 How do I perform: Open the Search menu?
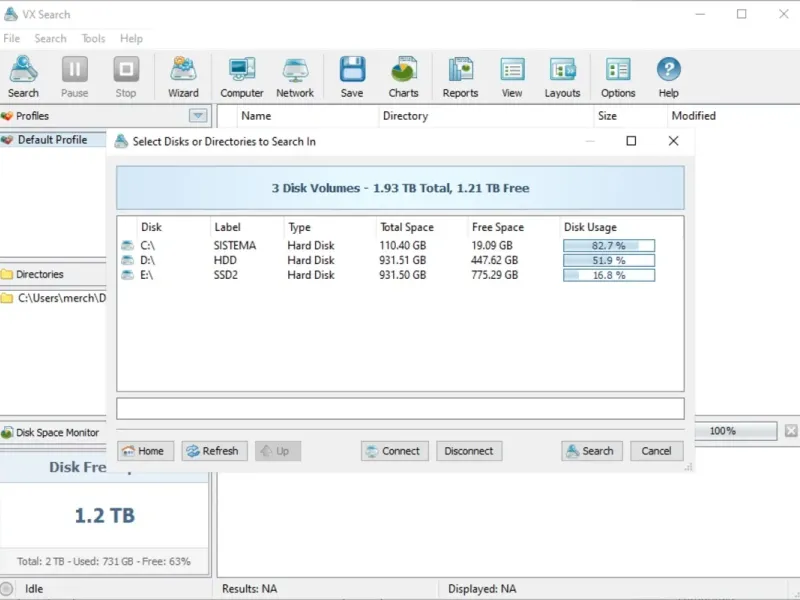50,39
